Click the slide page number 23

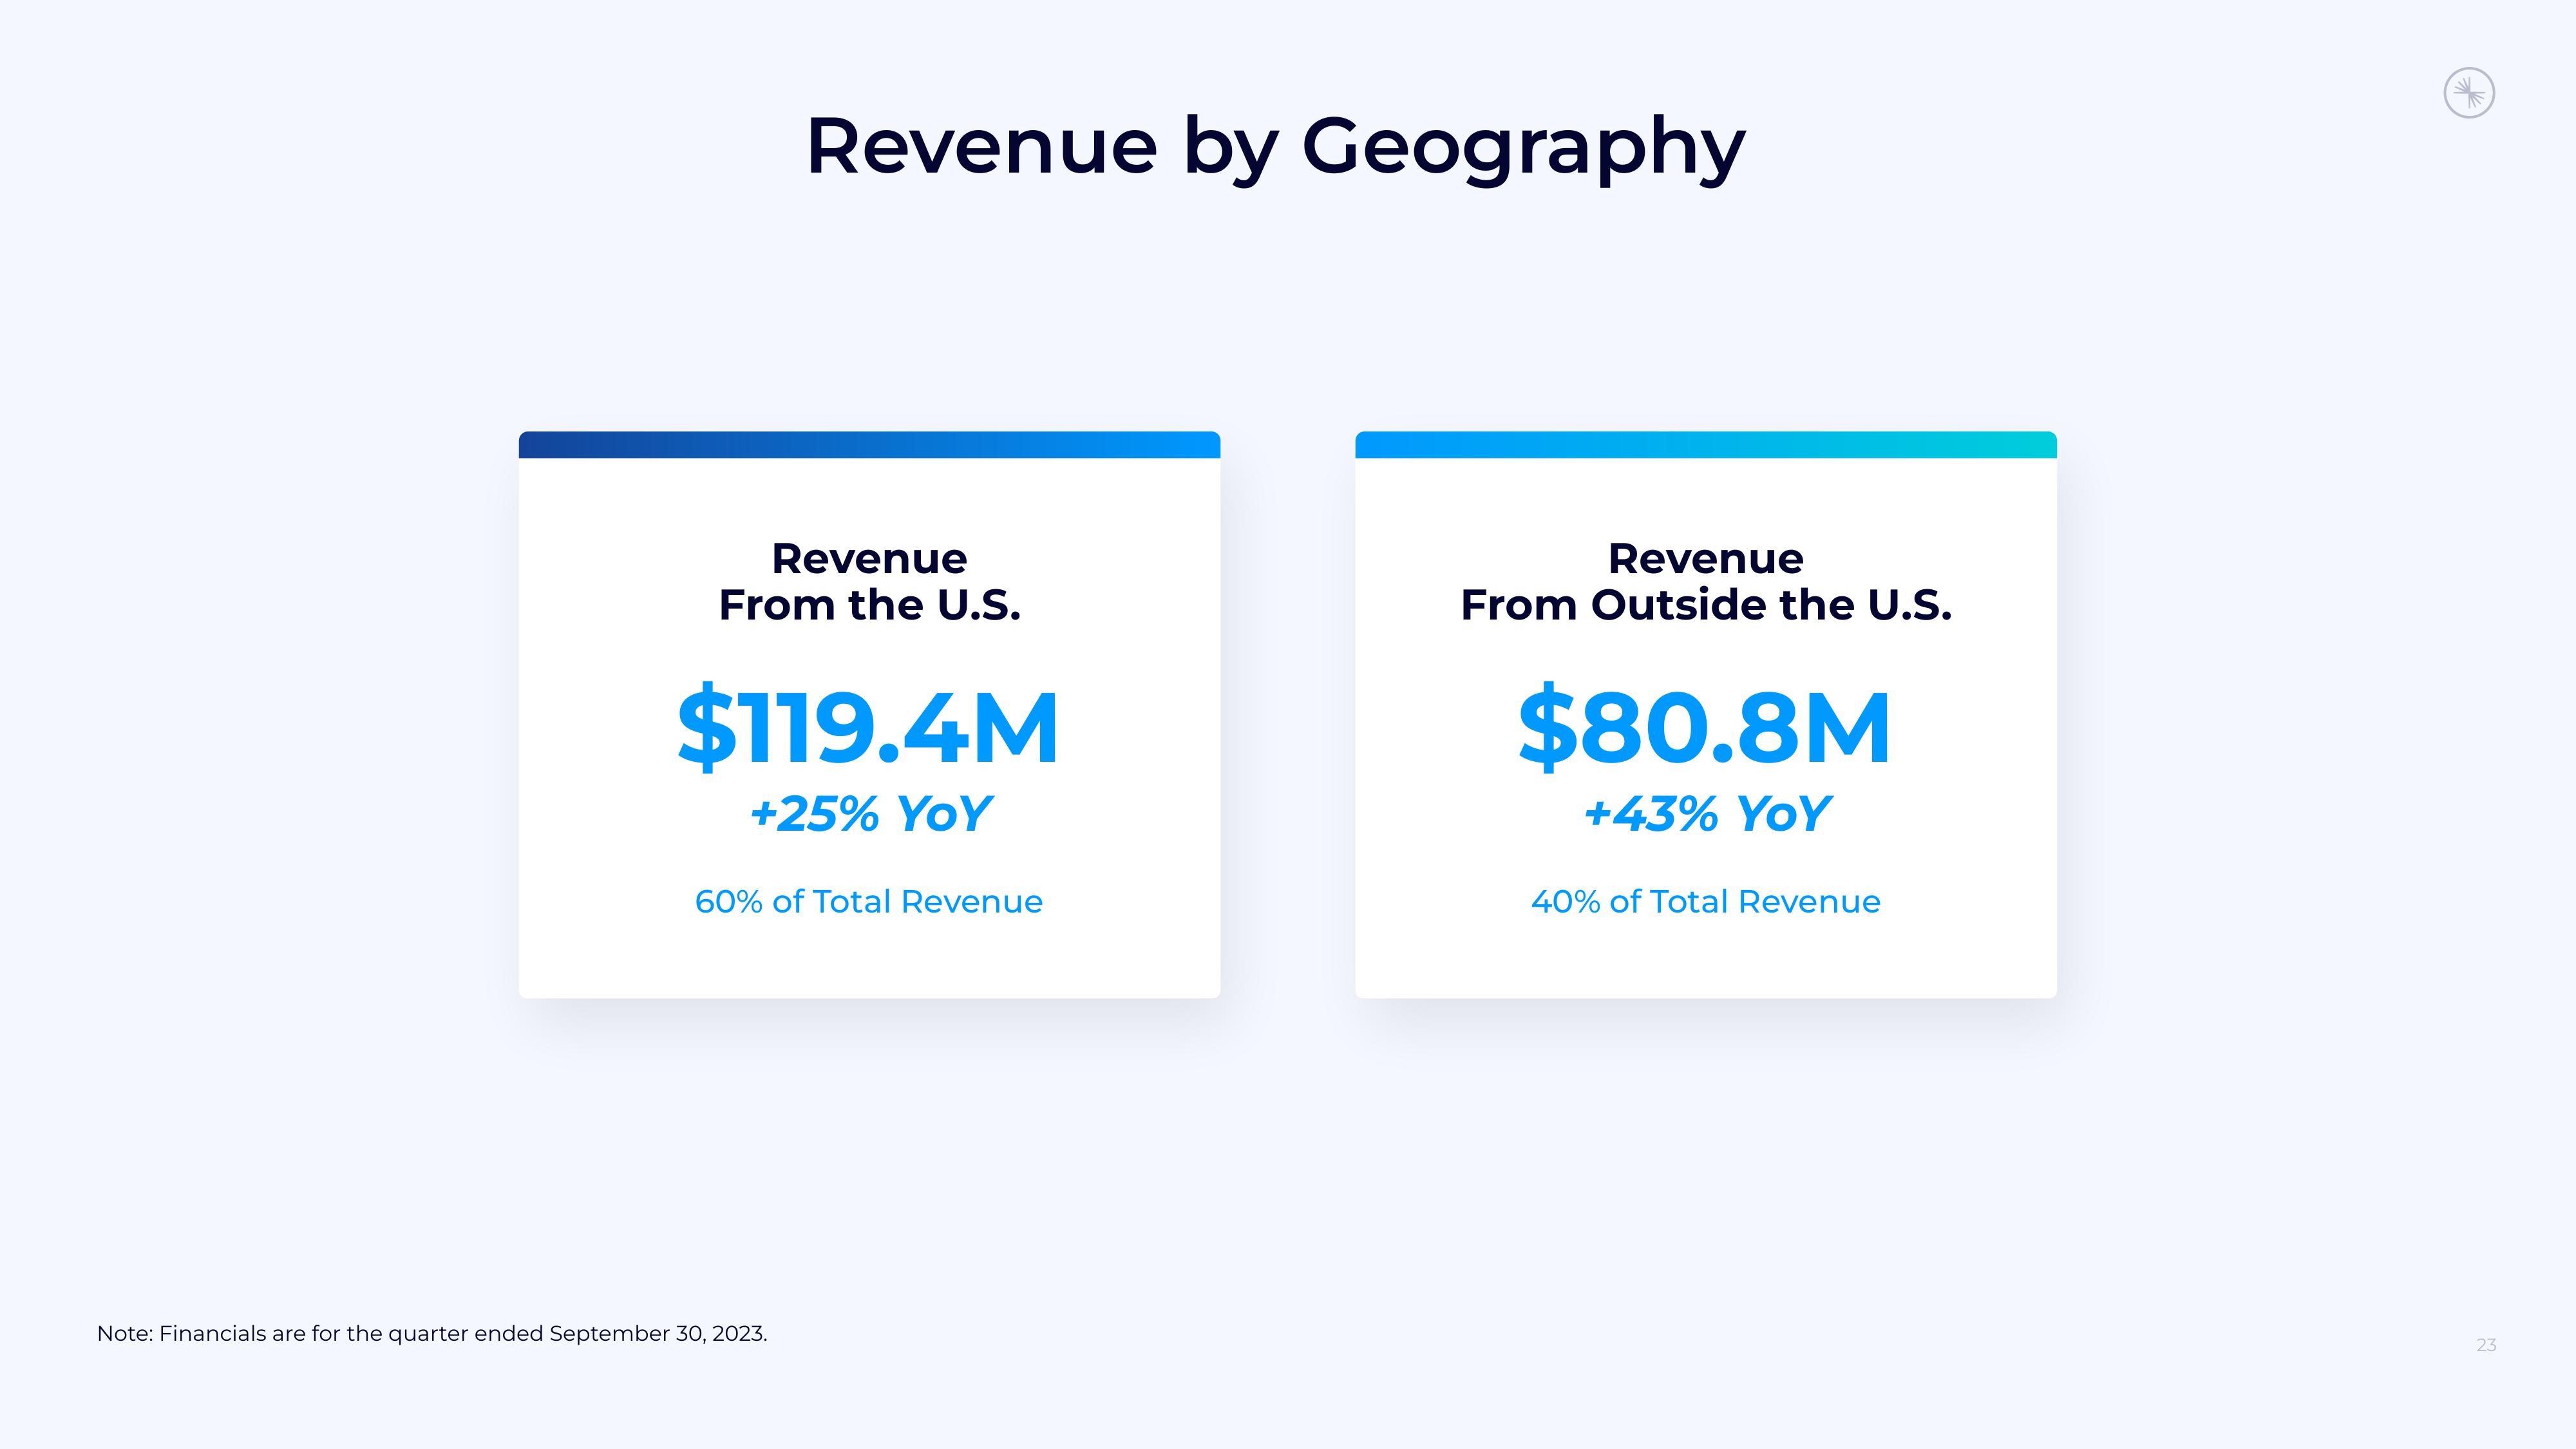pyautogui.click(x=2486, y=1345)
